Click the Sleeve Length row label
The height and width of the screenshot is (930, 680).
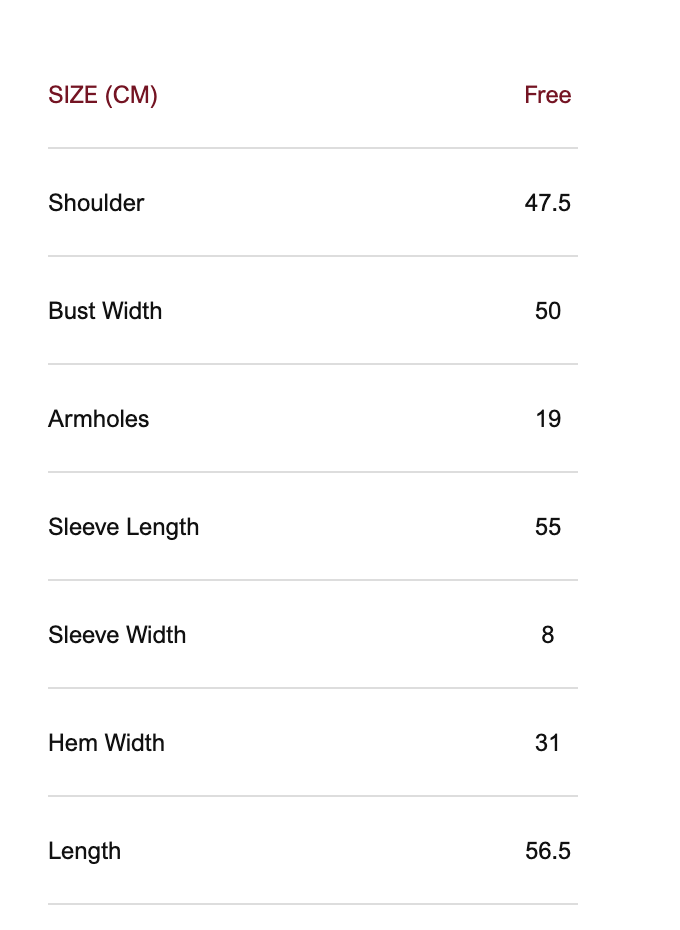[123, 527]
